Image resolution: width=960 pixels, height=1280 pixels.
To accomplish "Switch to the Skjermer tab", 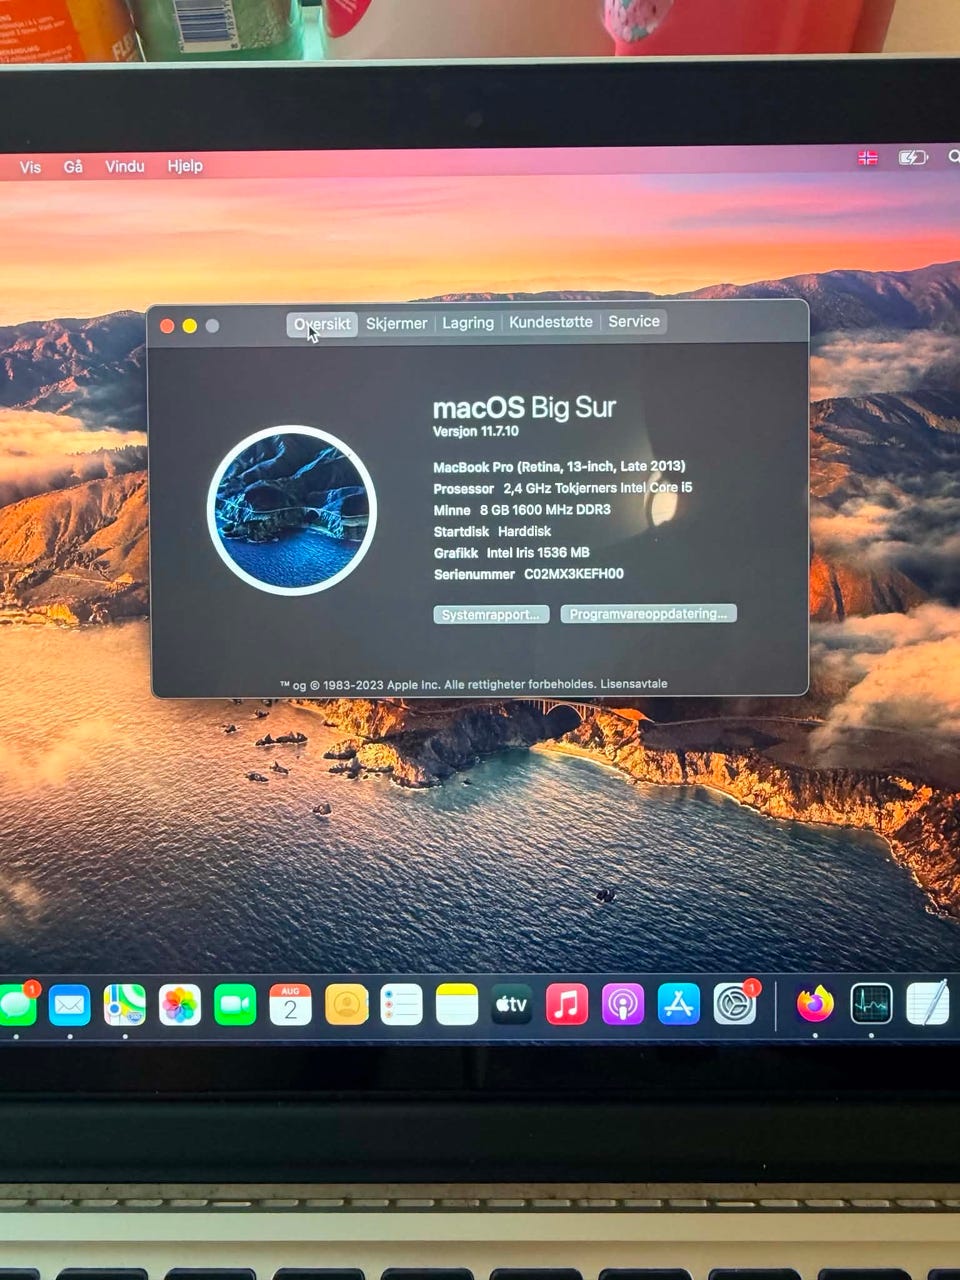I will point(396,323).
